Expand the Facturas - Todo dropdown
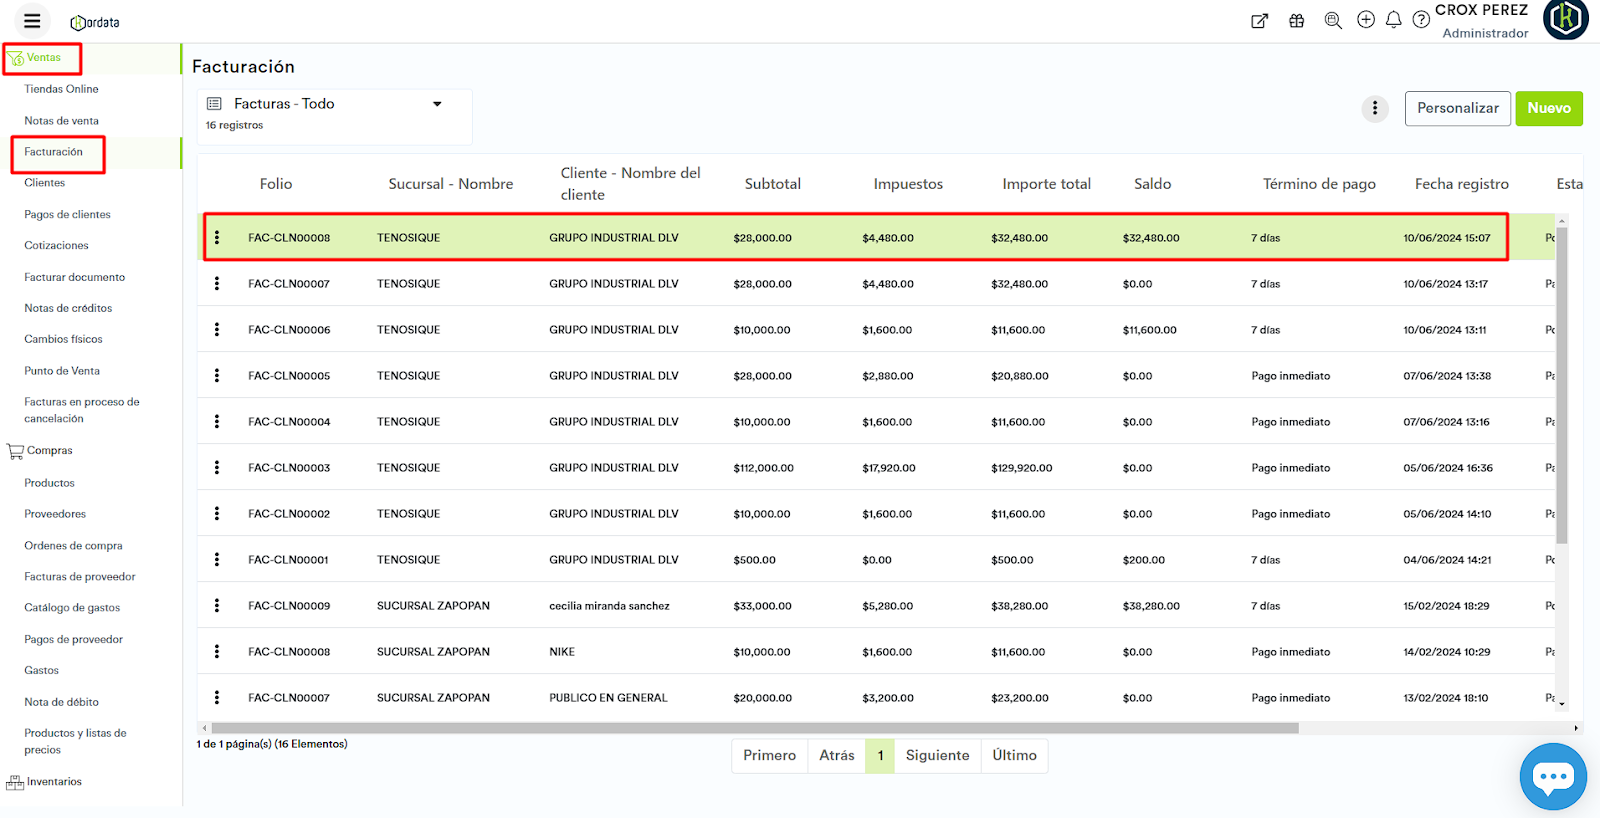1600x818 pixels. (x=437, y=104)
